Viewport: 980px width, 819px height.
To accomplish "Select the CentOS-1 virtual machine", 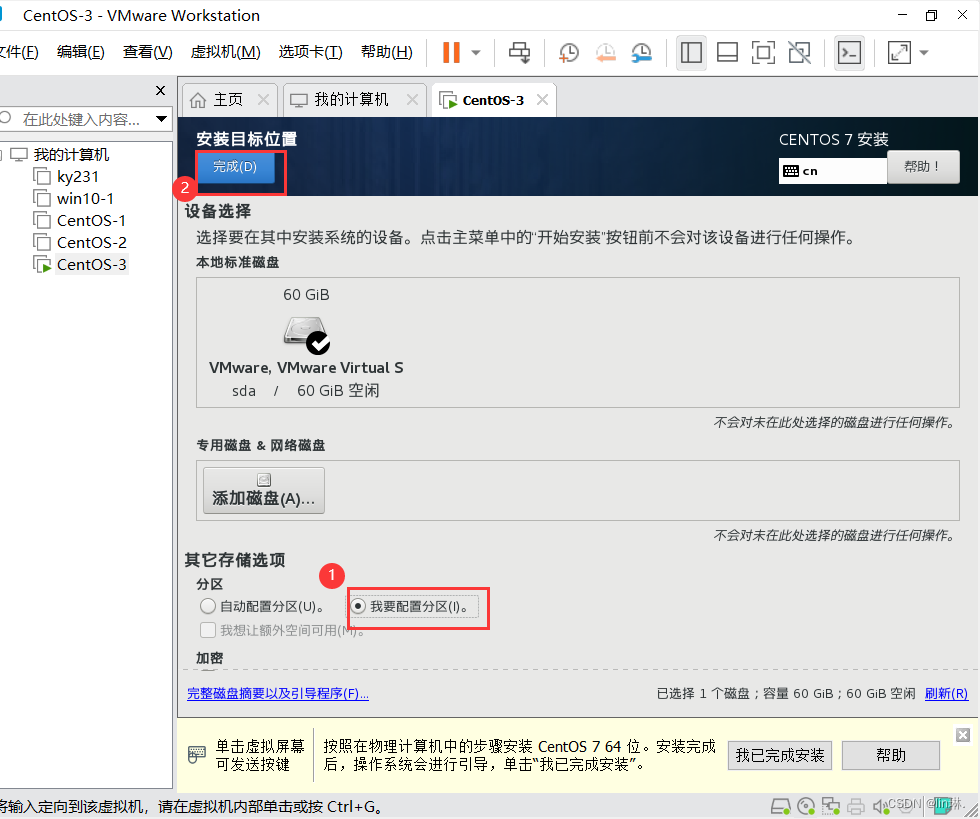I will coord(91,221).
